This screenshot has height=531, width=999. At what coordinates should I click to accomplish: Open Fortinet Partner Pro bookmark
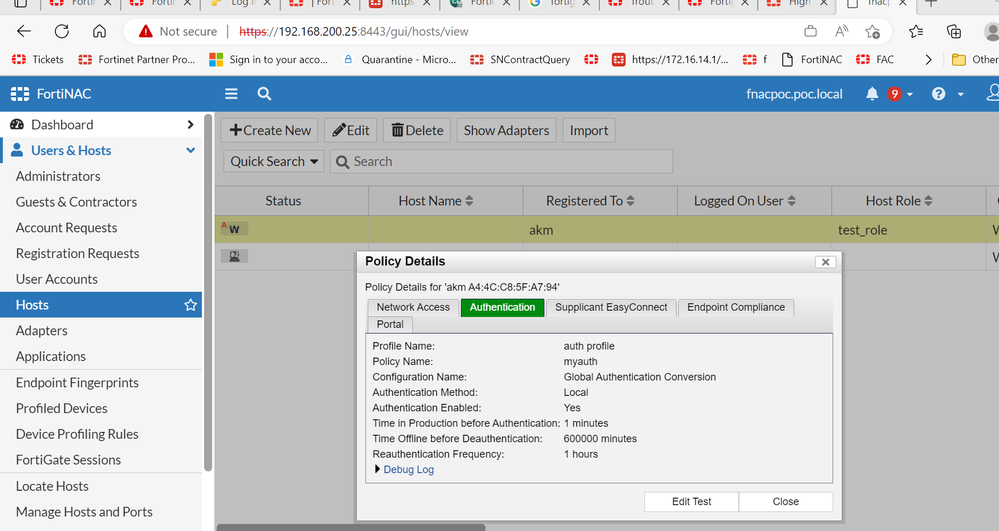pos(137,59)
